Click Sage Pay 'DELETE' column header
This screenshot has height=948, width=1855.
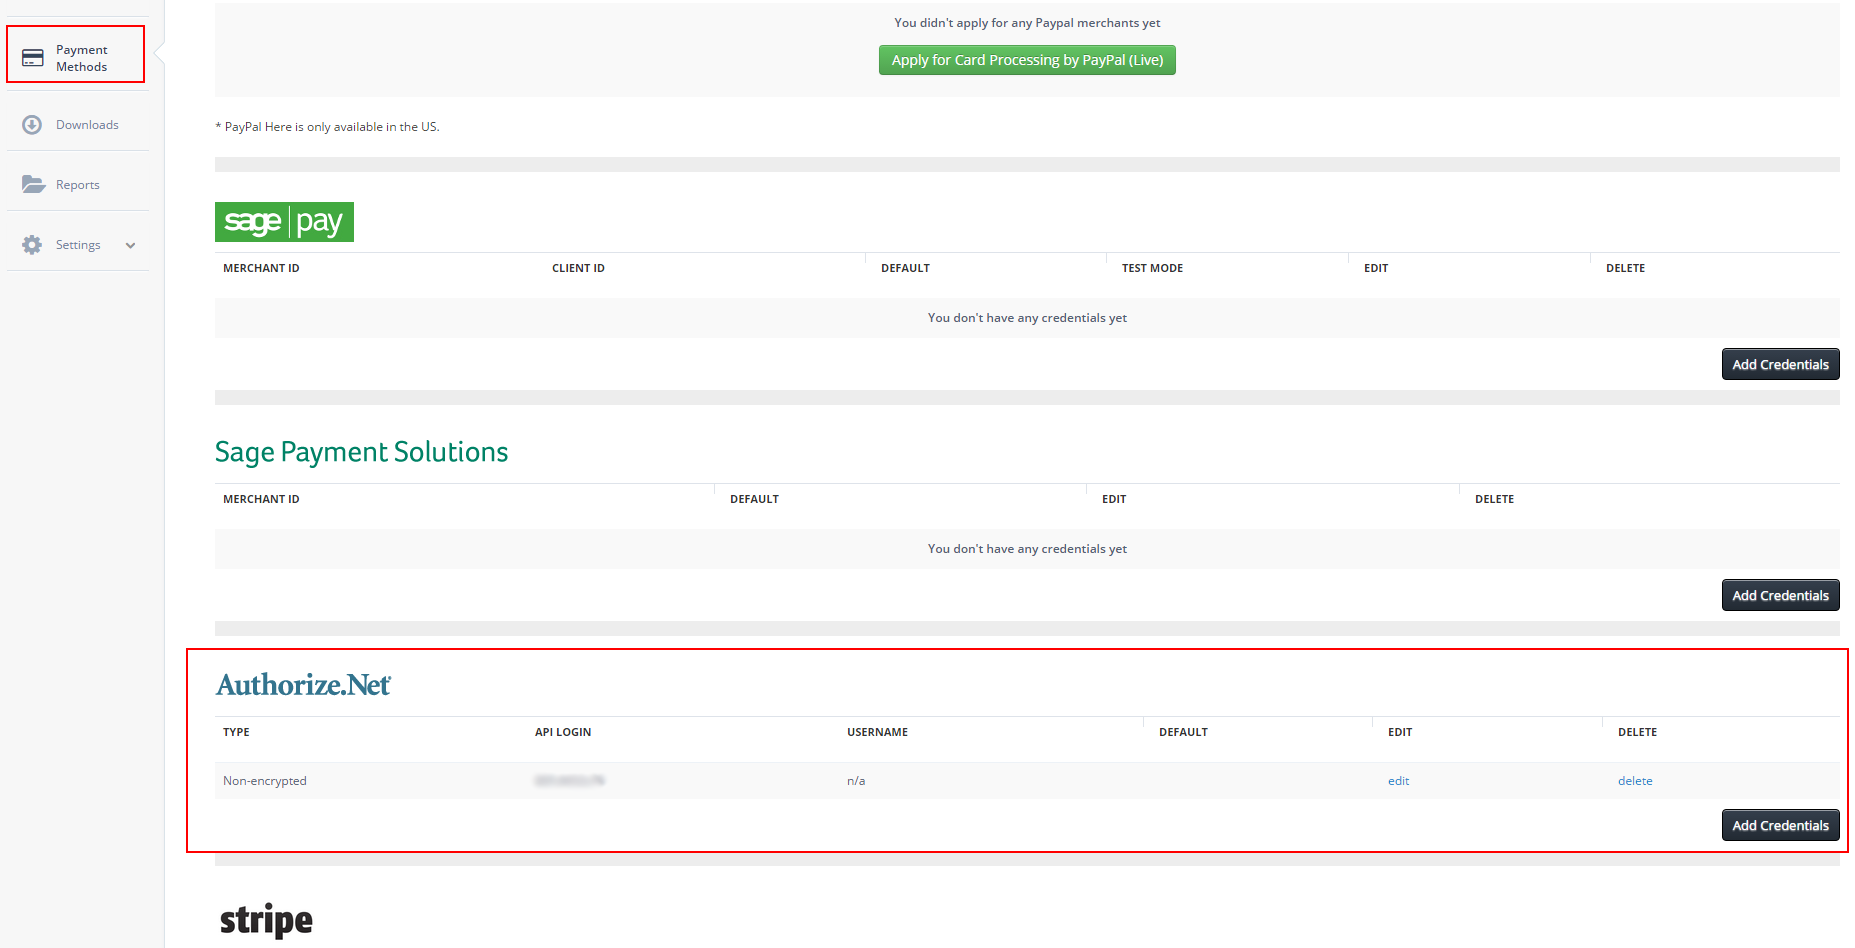coord(1625,268)
